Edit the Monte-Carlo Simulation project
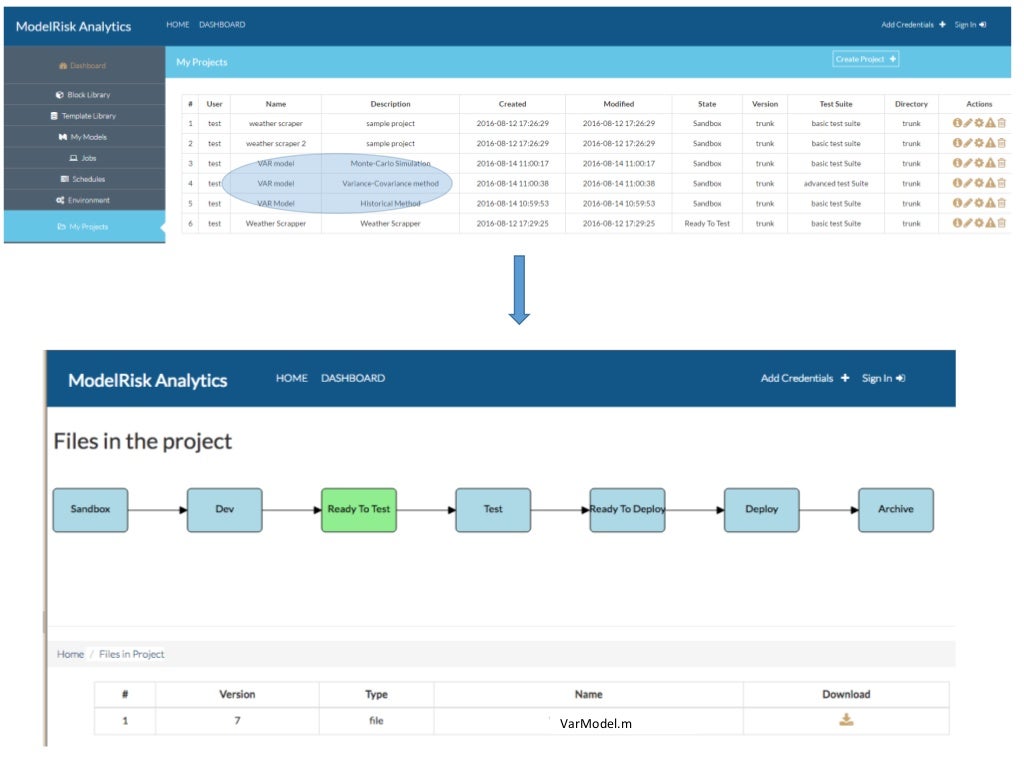 click(x=968, y=163)
